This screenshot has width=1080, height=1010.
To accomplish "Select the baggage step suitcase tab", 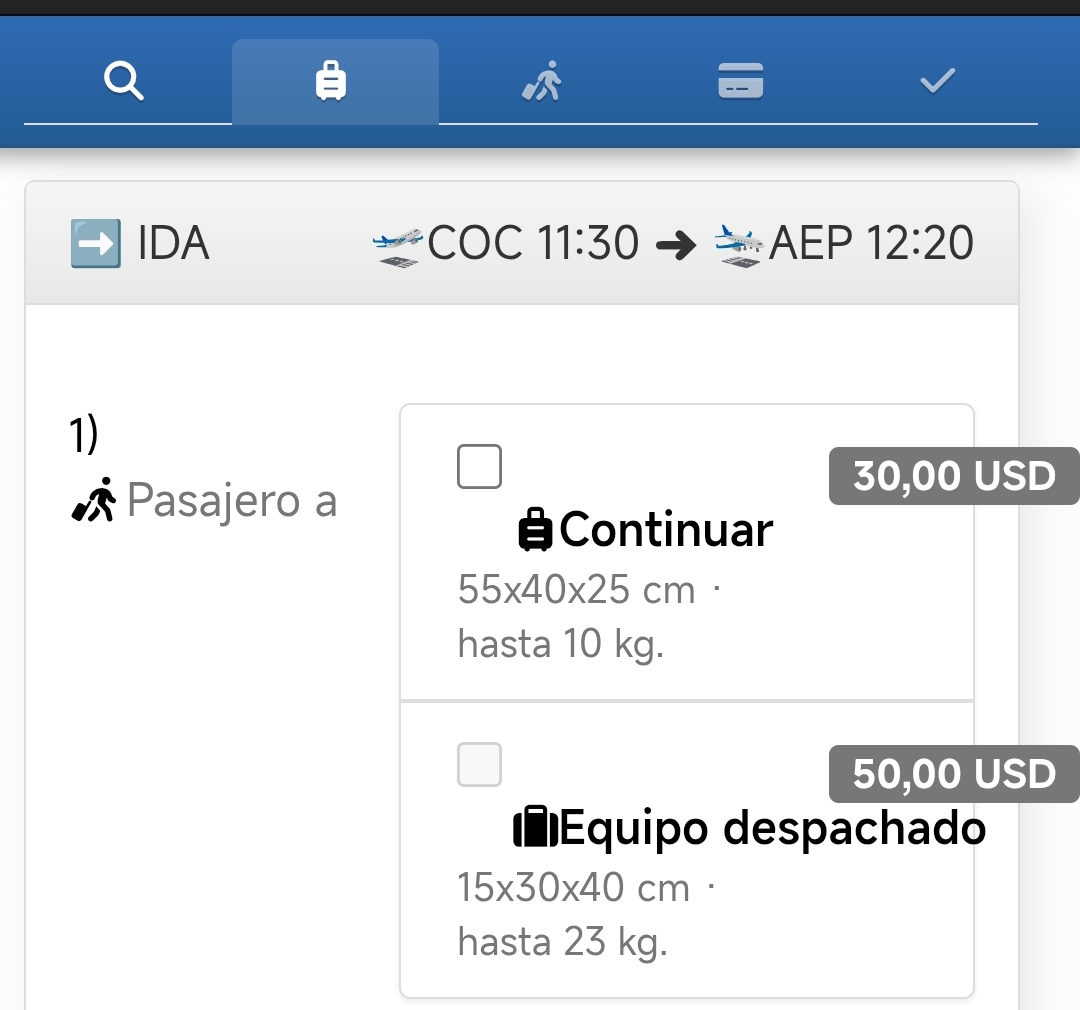I will (x=331, y=81).
